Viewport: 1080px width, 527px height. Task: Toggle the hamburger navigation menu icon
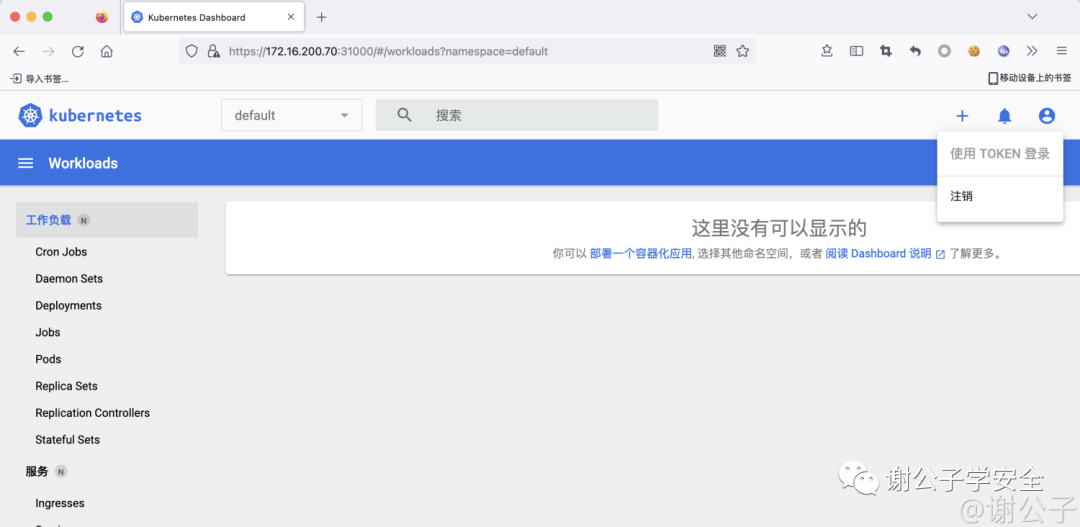[x=25, y=163]
